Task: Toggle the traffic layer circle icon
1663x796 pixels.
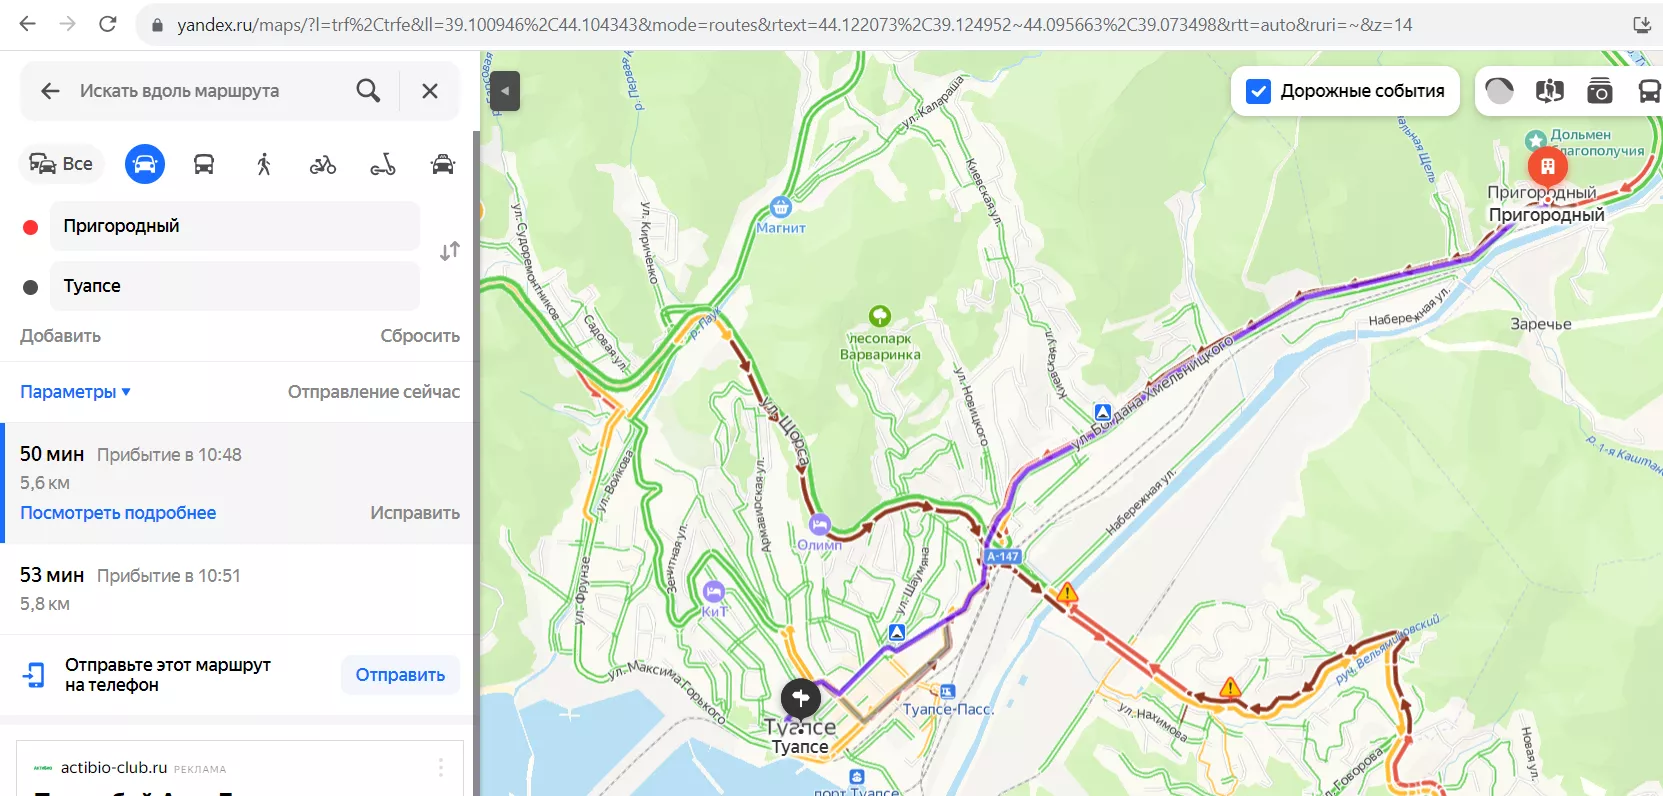Action: 1499,91
